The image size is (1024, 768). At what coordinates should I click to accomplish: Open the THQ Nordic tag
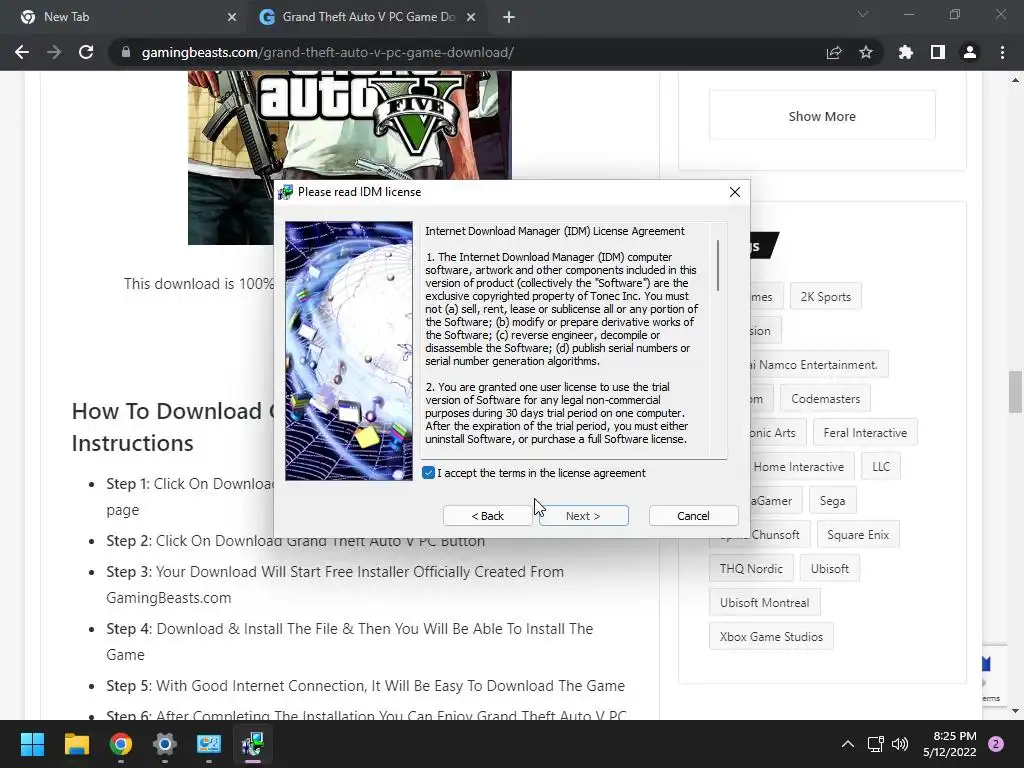point(751,568)
